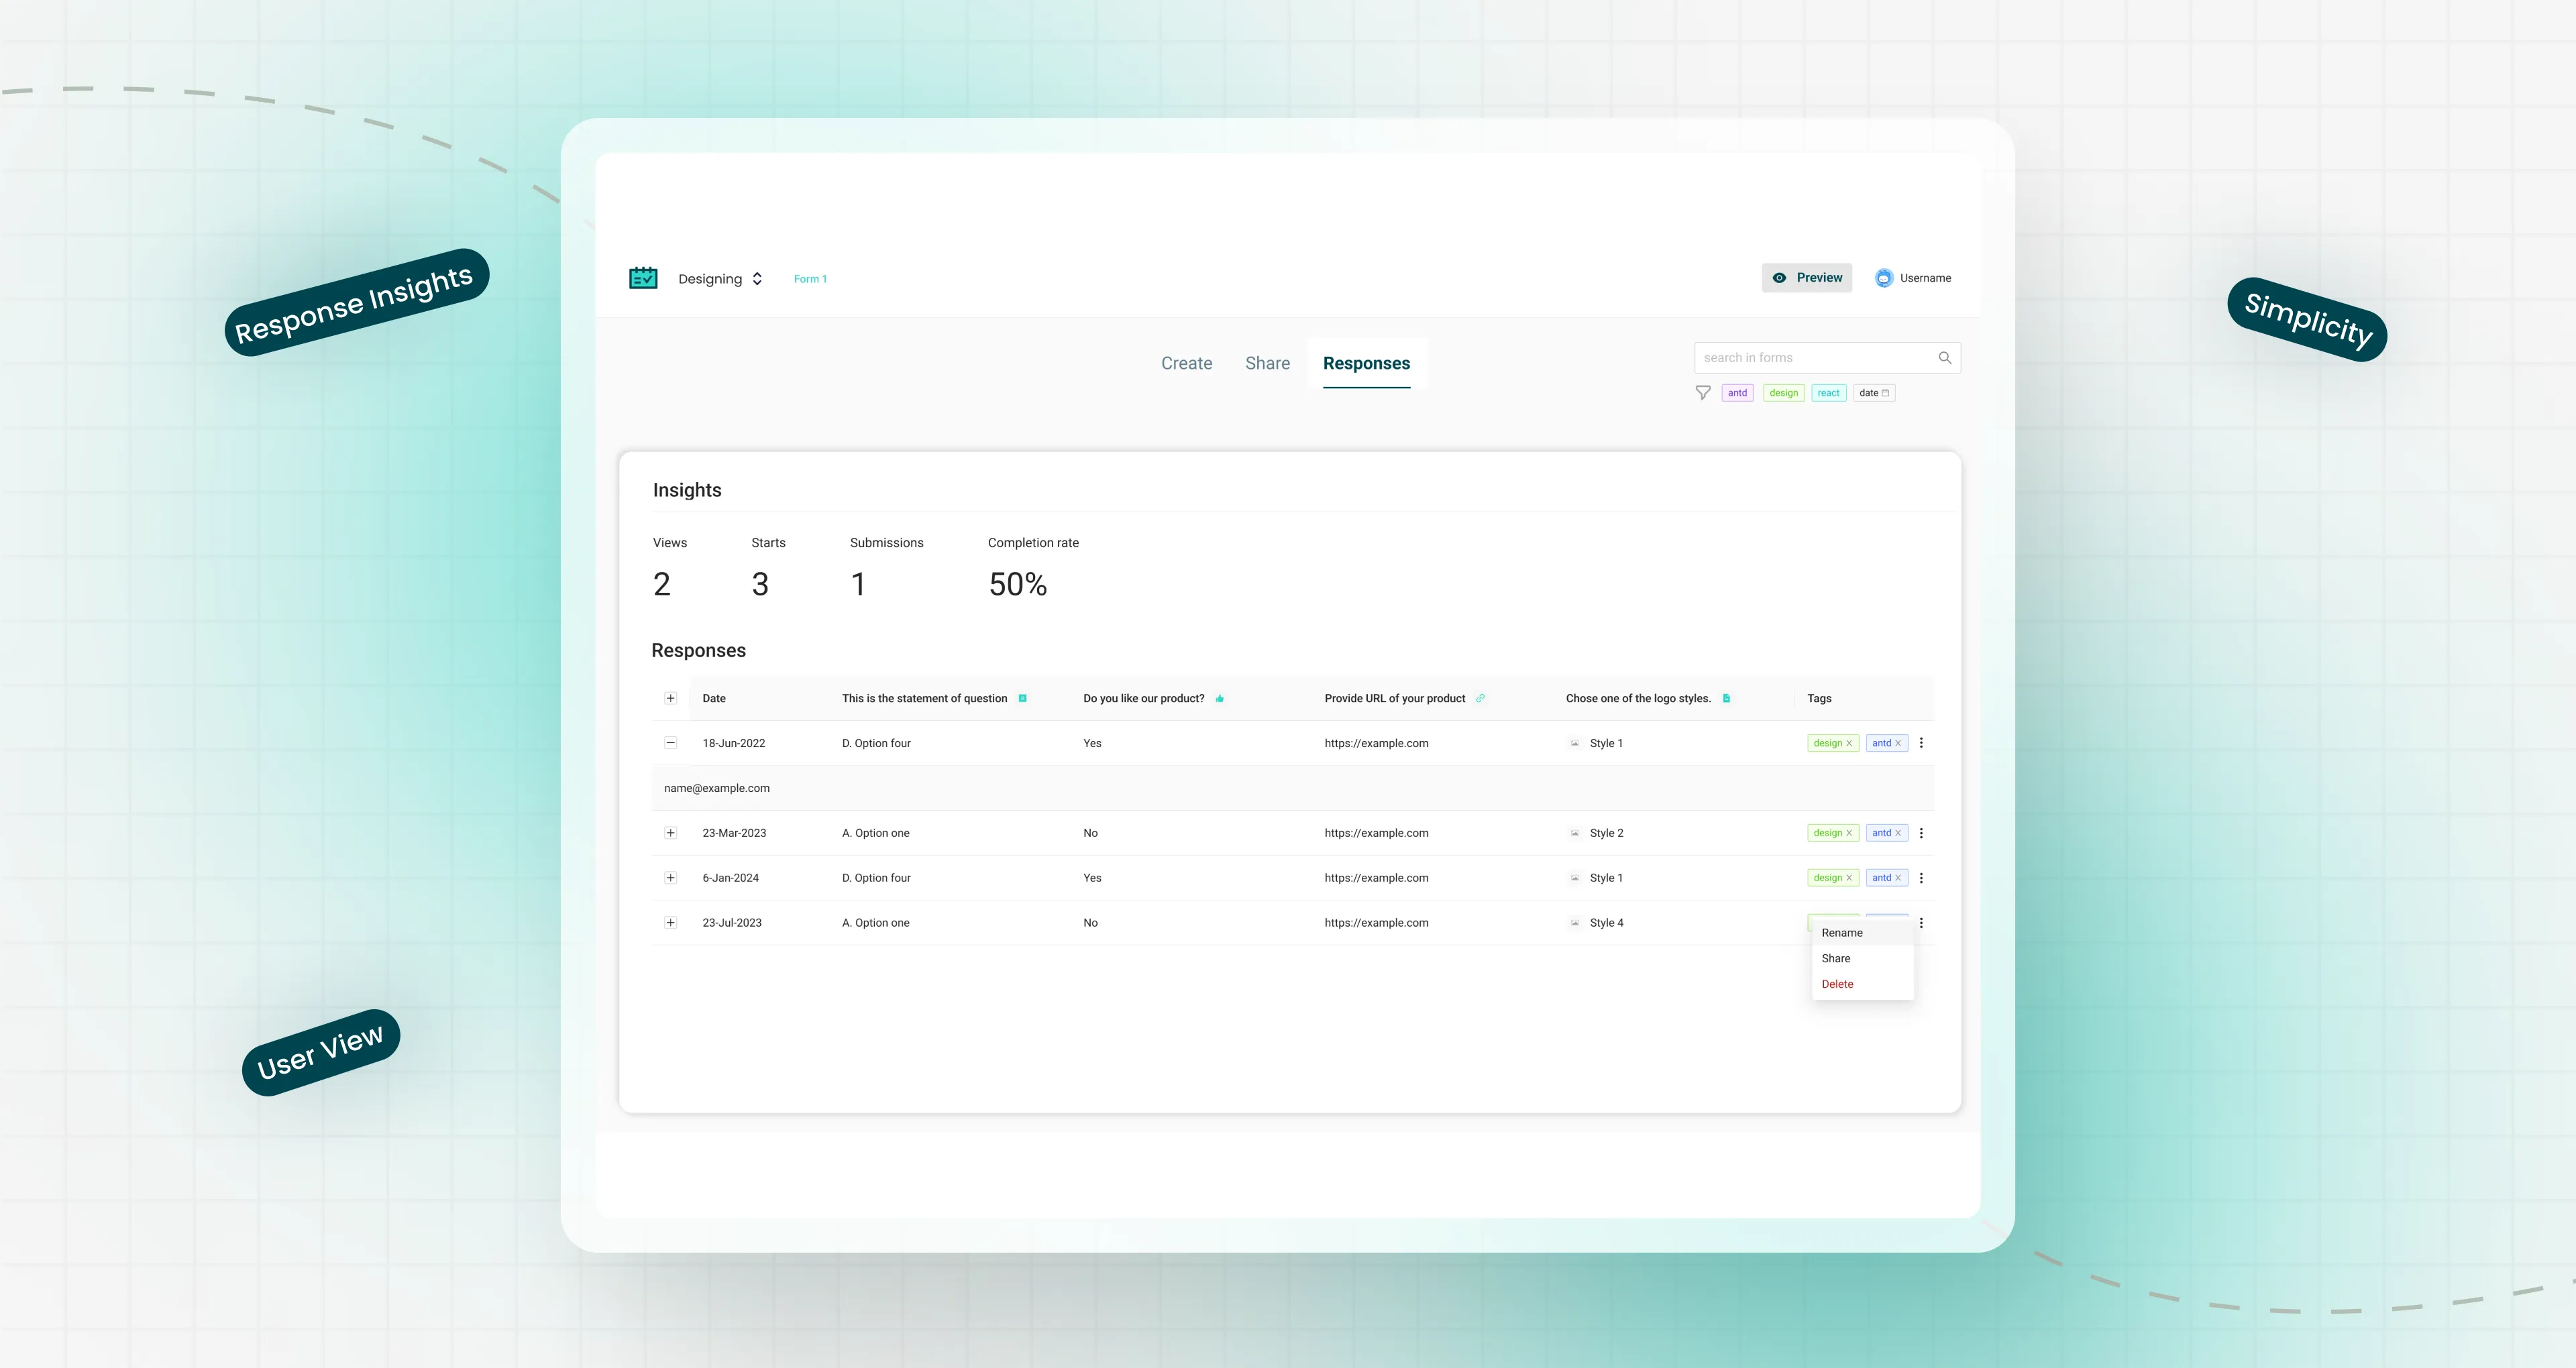Click the thumbs-up icon in product question header
This screenshot has width=2576, height=1368.
1220,698
